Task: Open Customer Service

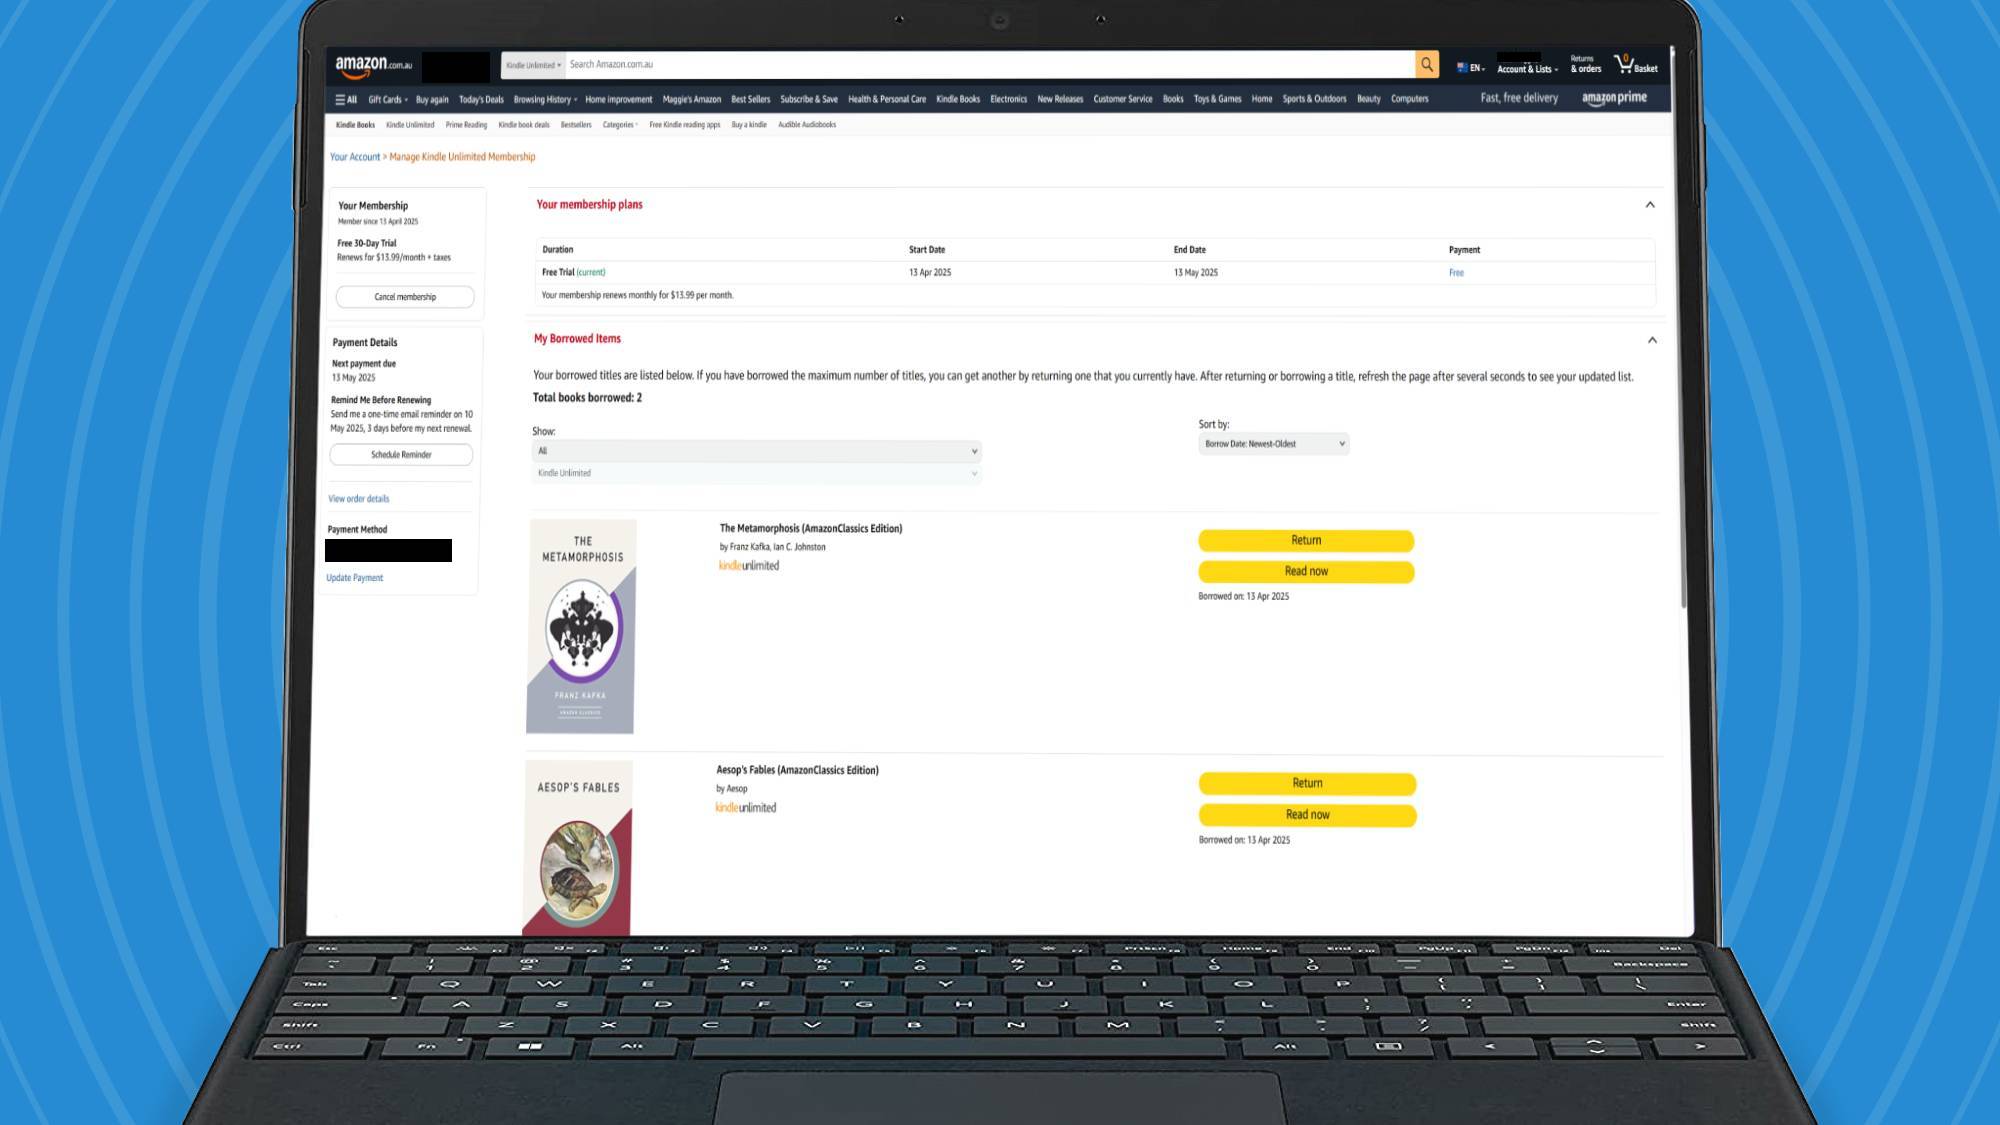Action: pos(1123,99)
